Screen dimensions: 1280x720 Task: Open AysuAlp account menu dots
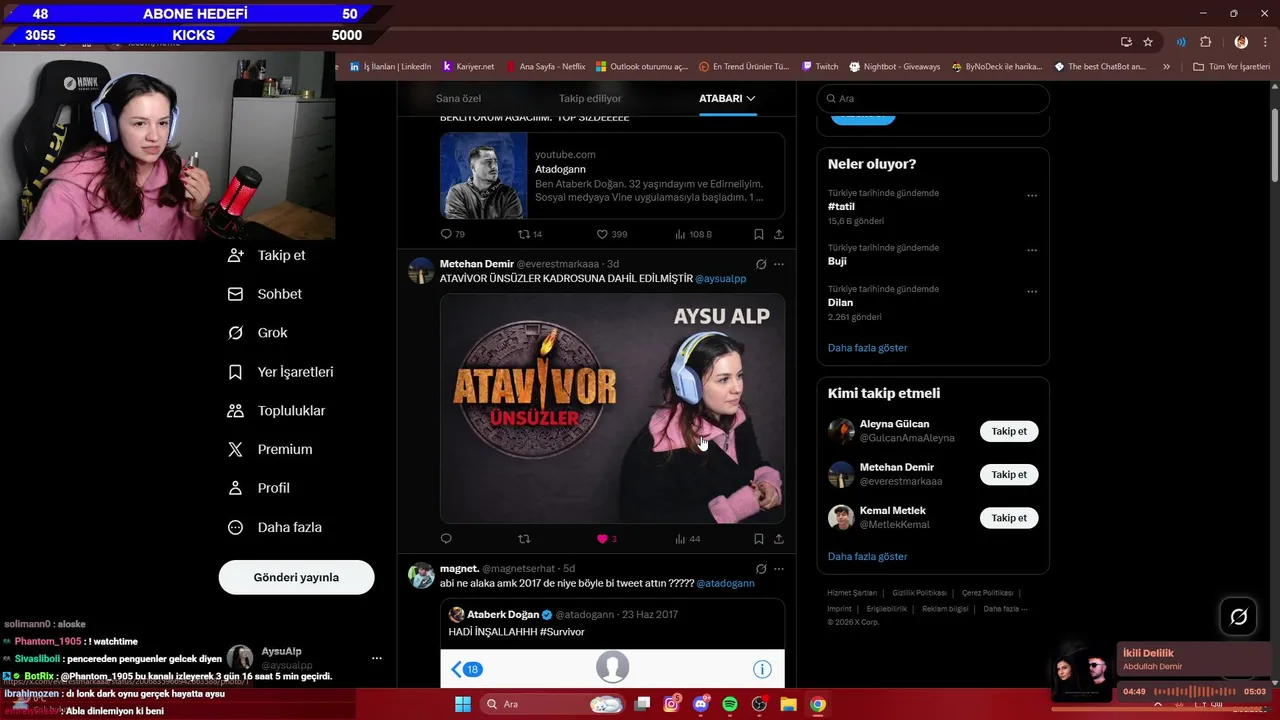tap(377, 658)
